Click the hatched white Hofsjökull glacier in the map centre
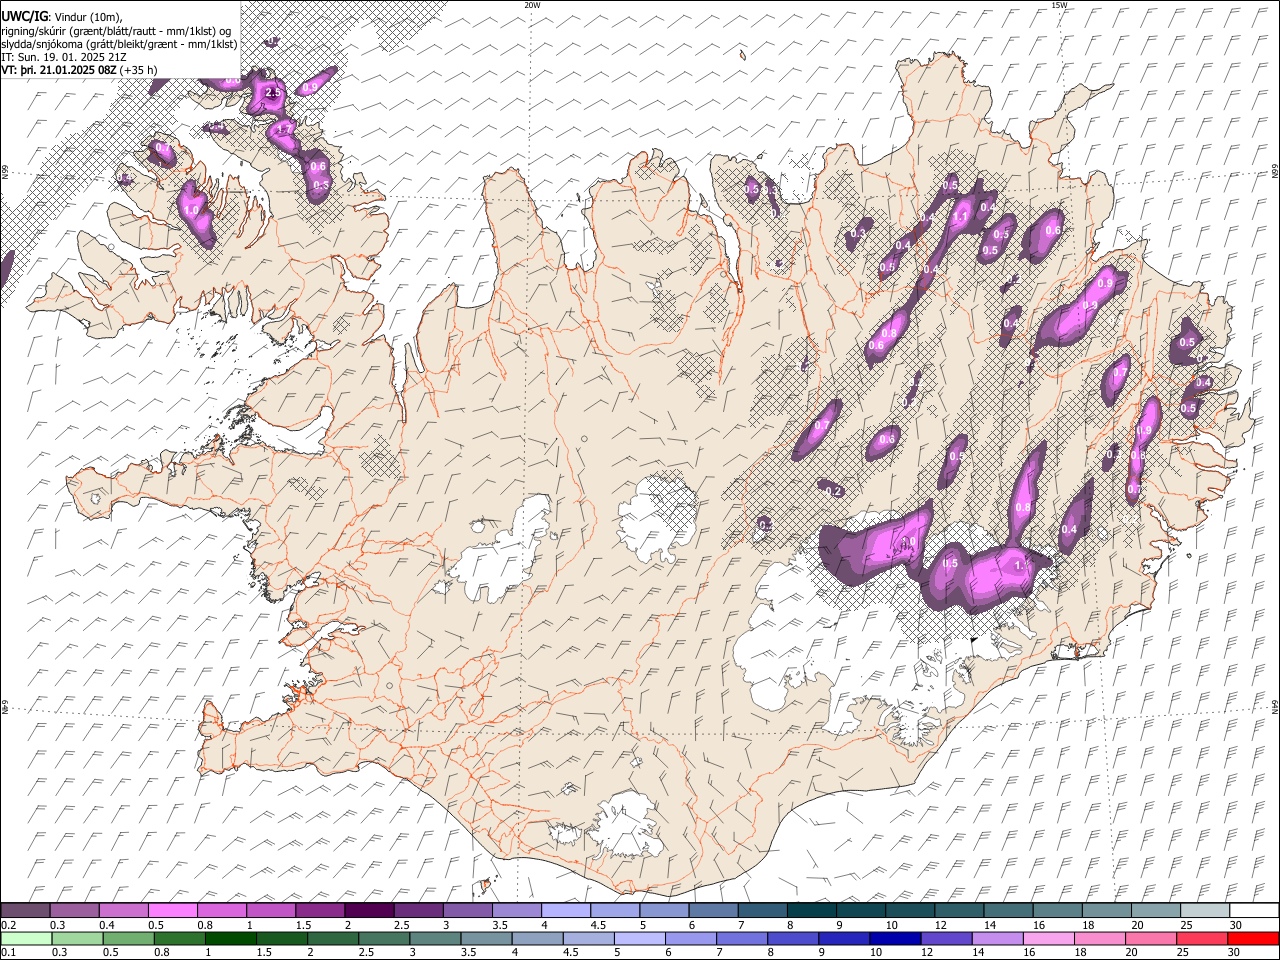 pyautogui.click(x=656, y=520)
